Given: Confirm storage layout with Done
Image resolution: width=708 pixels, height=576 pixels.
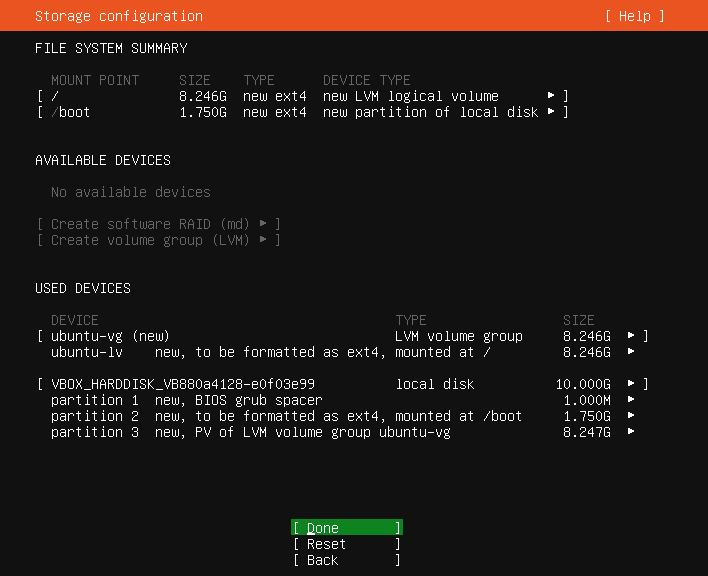Looking at the screenshot, I should point(346,528).
